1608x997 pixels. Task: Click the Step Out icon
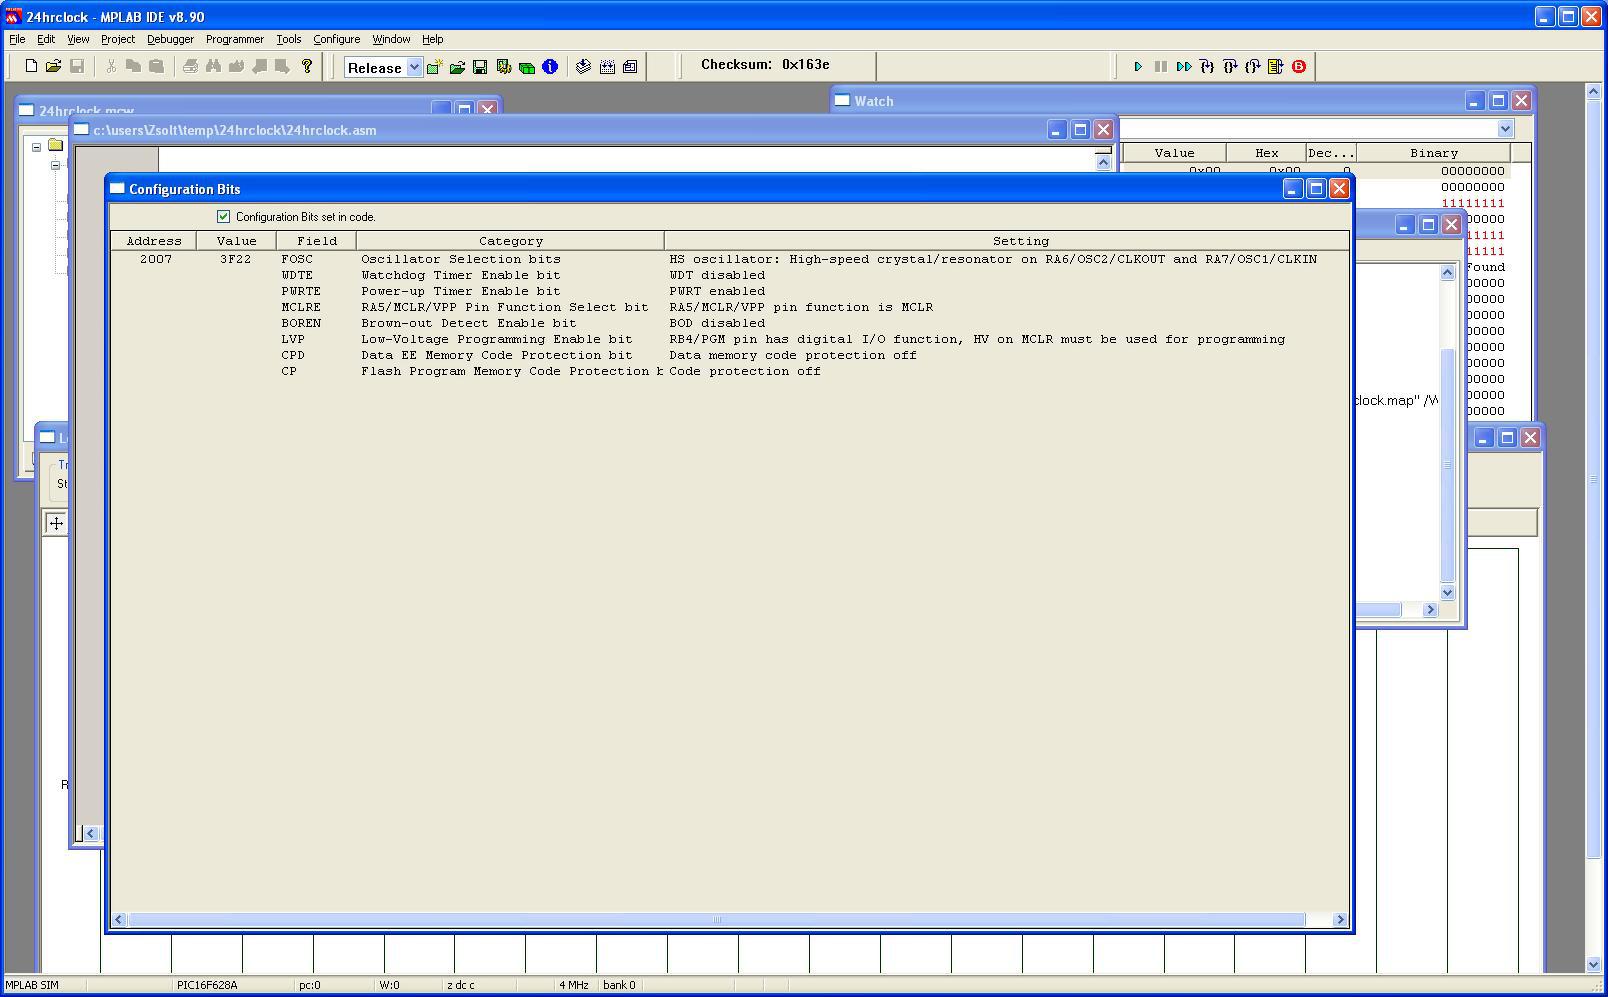[1253, 67]
